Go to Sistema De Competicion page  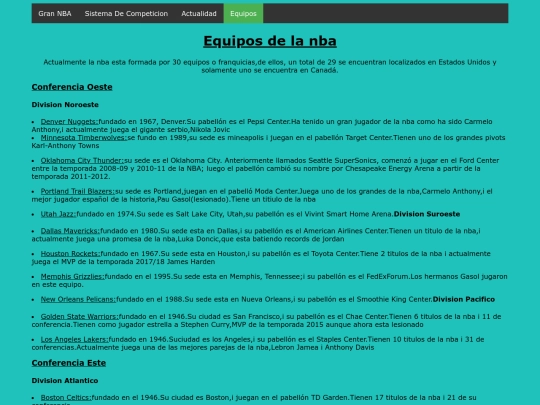[126, 13]
